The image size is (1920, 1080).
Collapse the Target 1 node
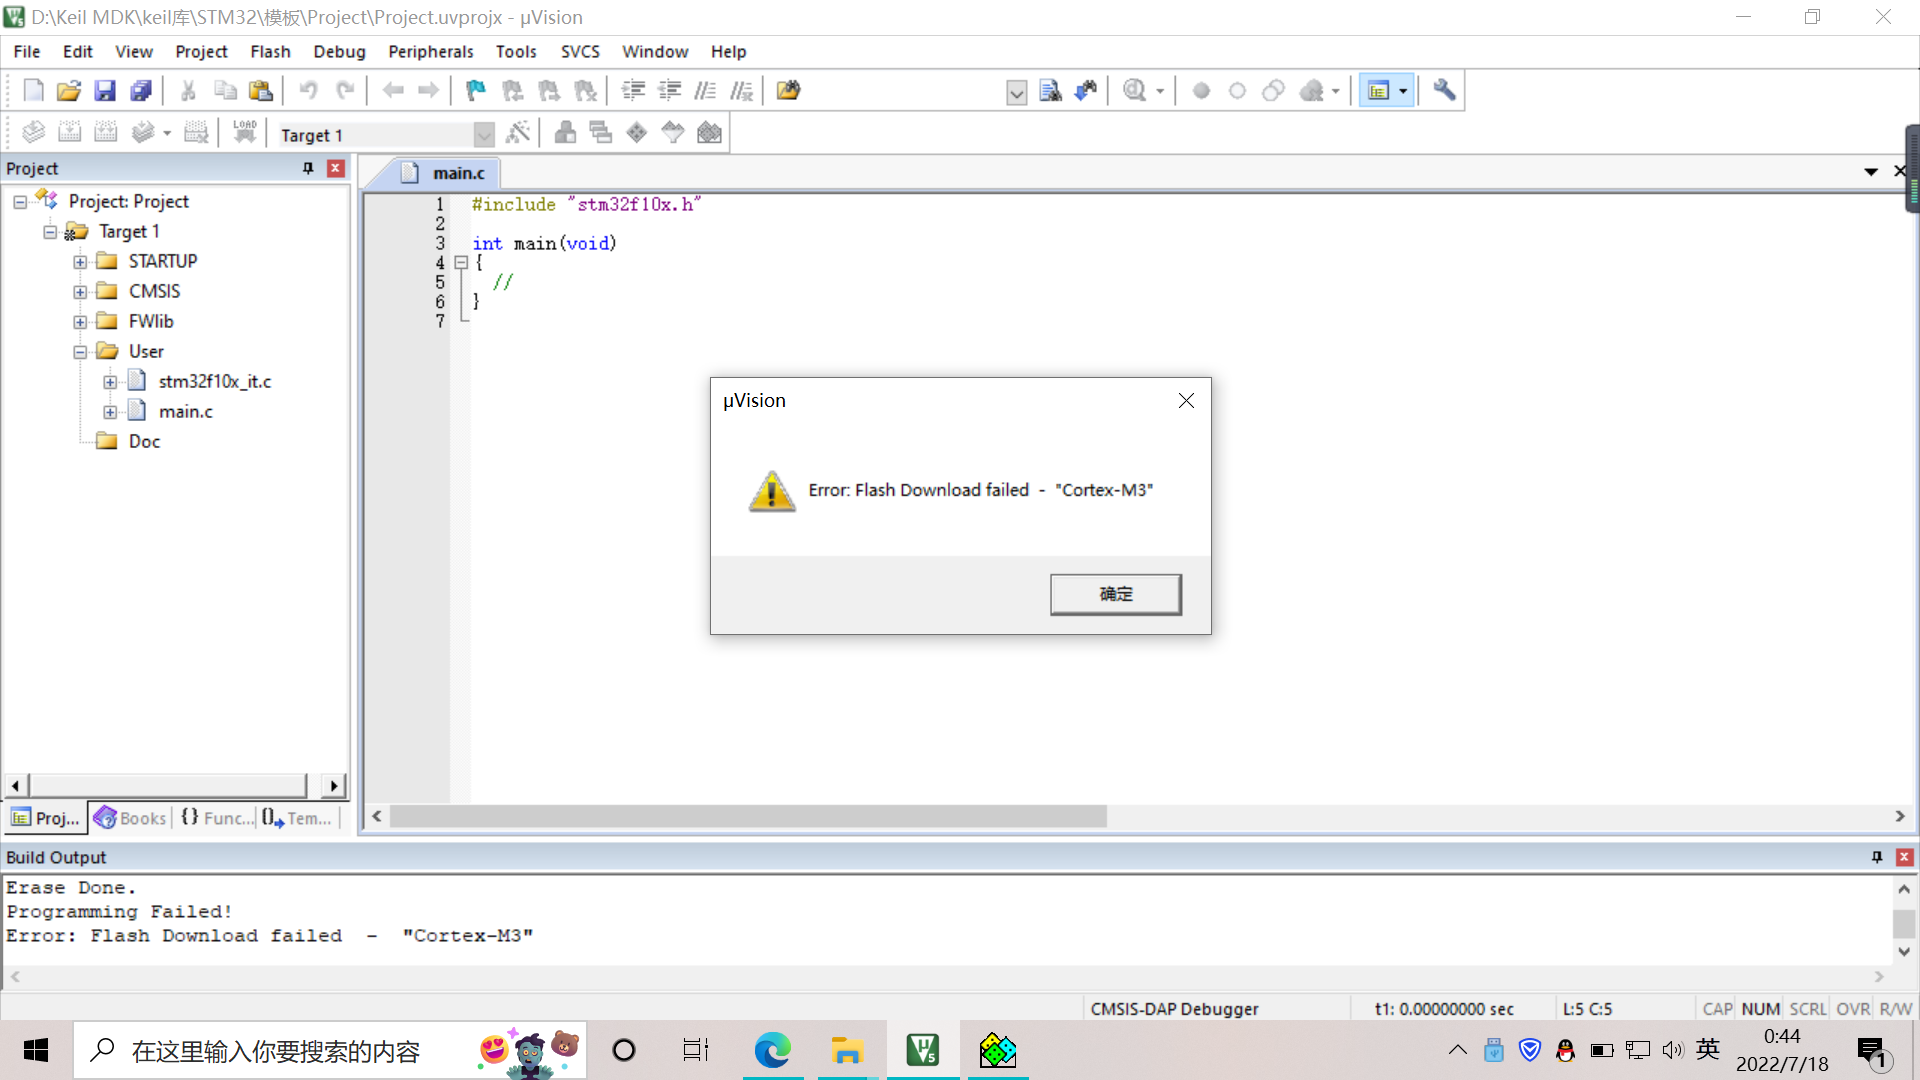[50, 232]
